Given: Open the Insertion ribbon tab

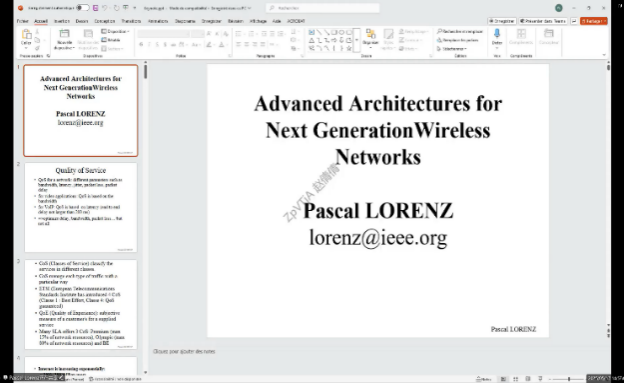Looking at the screenshot, I should 62,21.
